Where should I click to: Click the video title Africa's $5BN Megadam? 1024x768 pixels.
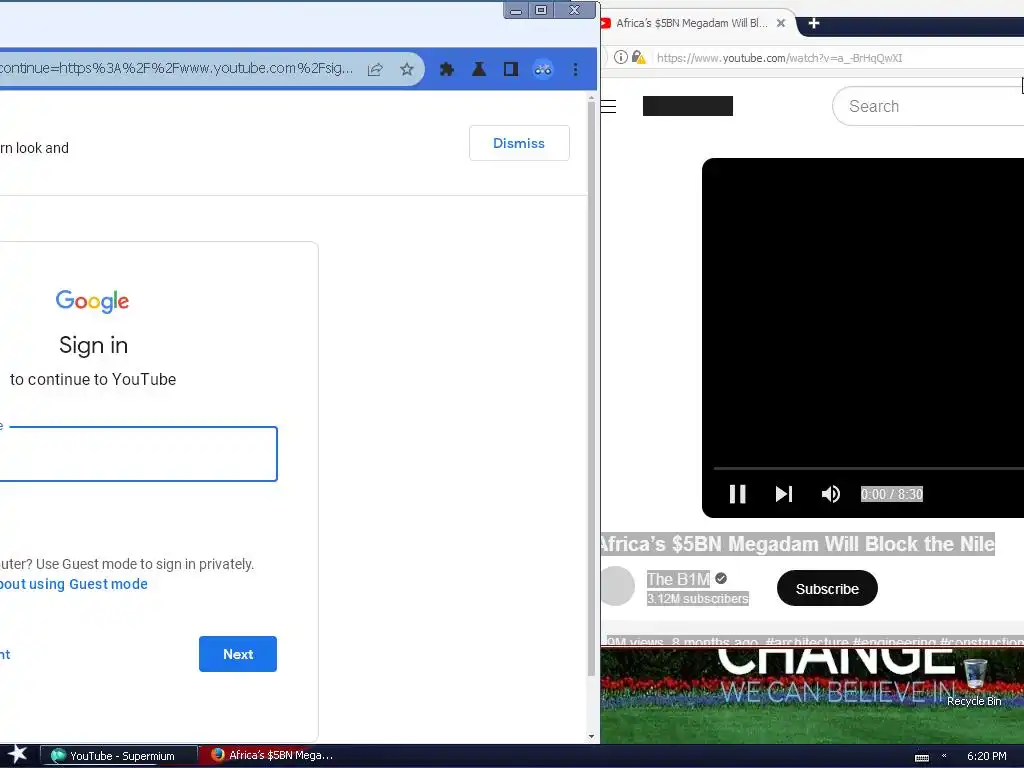(797, 544)
